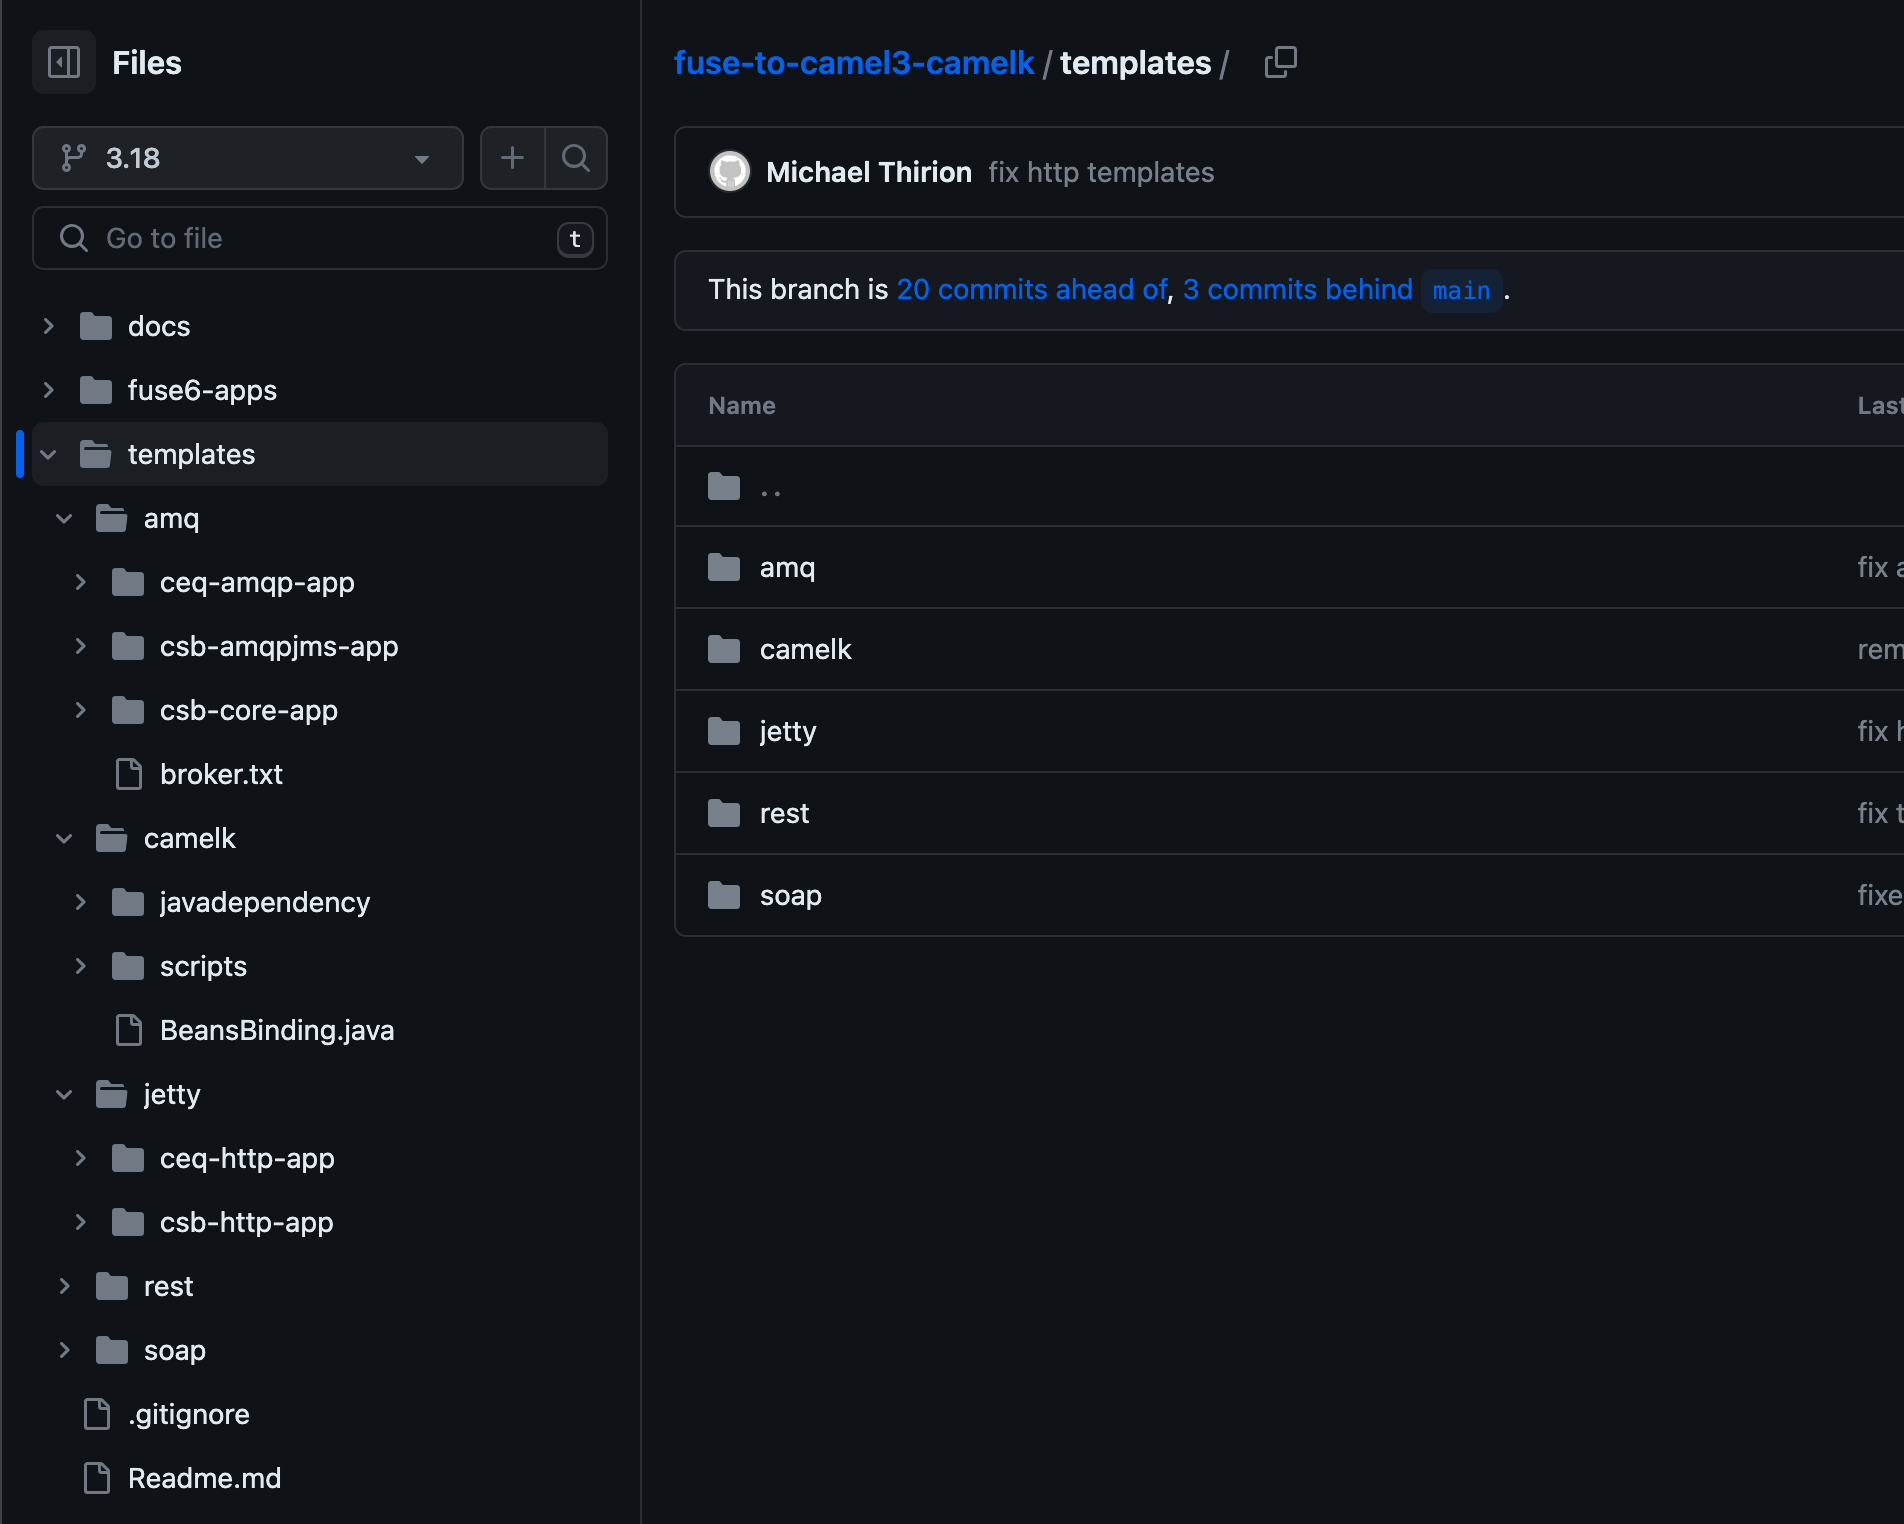Collapse the templates folder in the sidebar
Viewport: 1904px width, 1524px height.
(x=48, y=454)
